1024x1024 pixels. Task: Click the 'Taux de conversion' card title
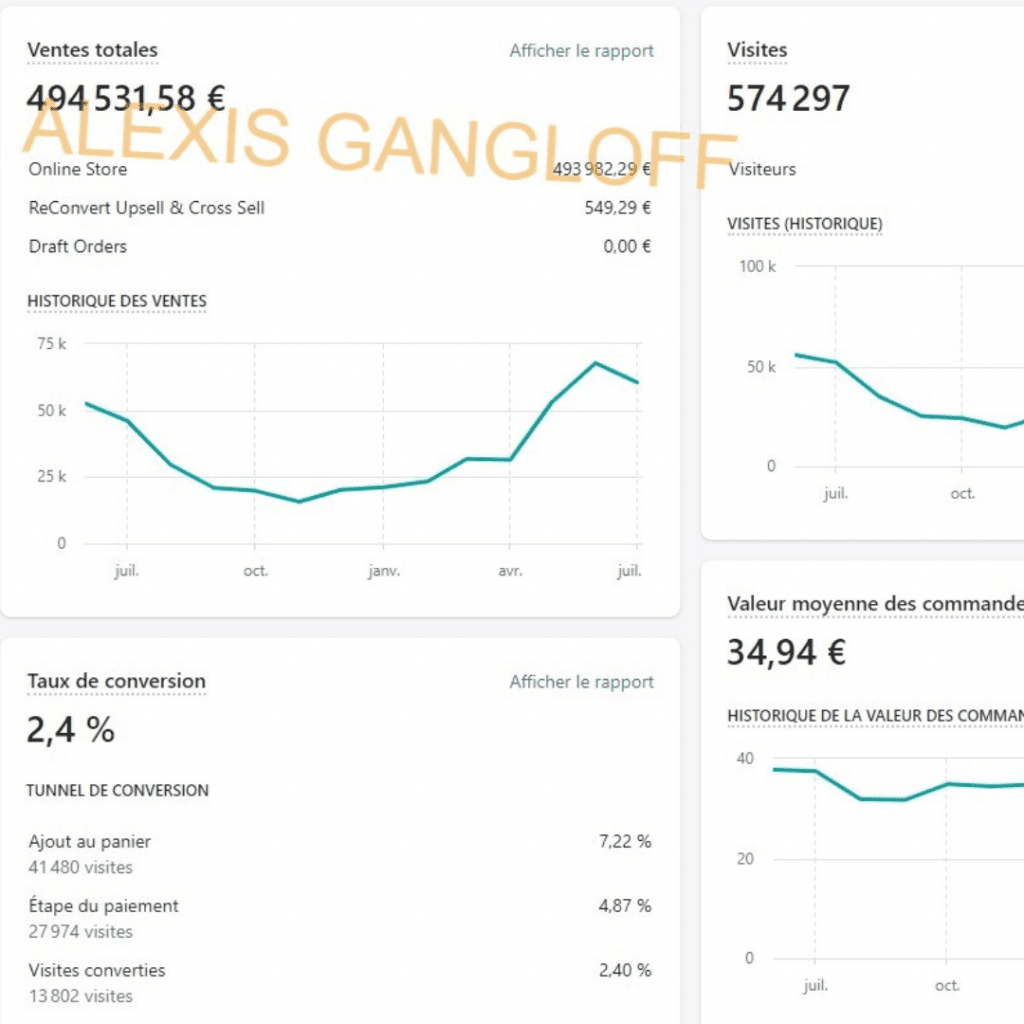(x=116, y=680)
